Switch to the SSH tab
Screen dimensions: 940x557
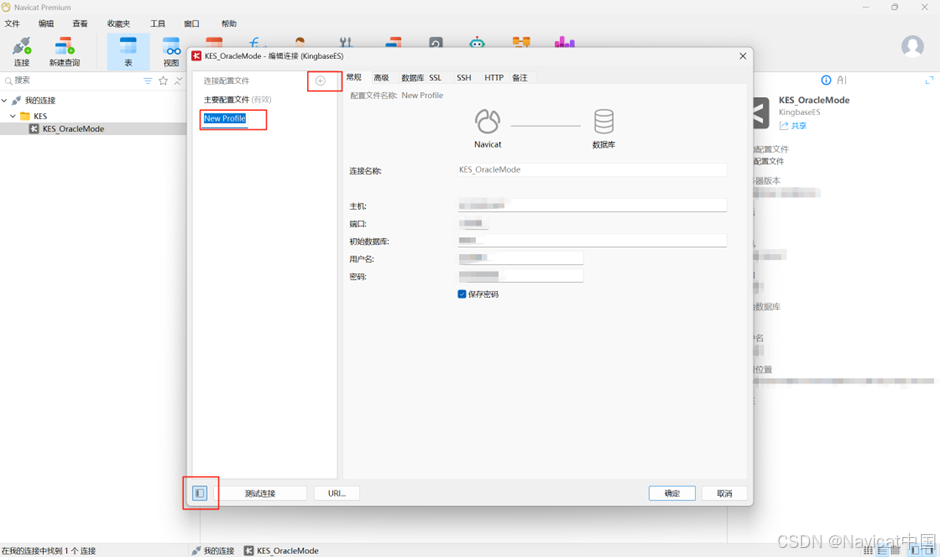(x=464, y=78)
